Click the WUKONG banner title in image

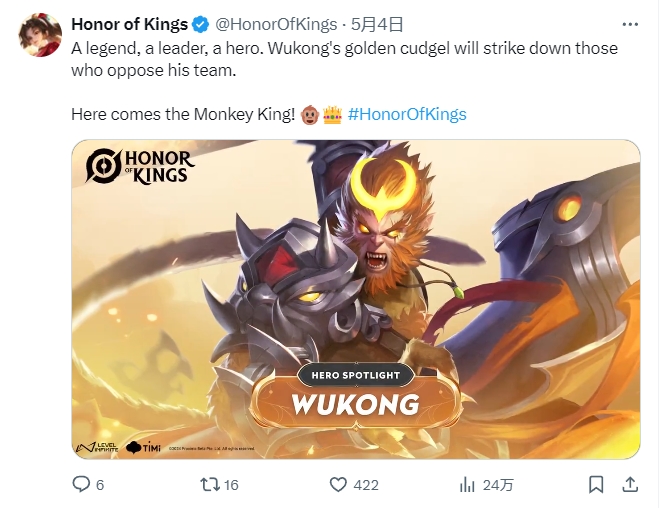click(355, 404)
